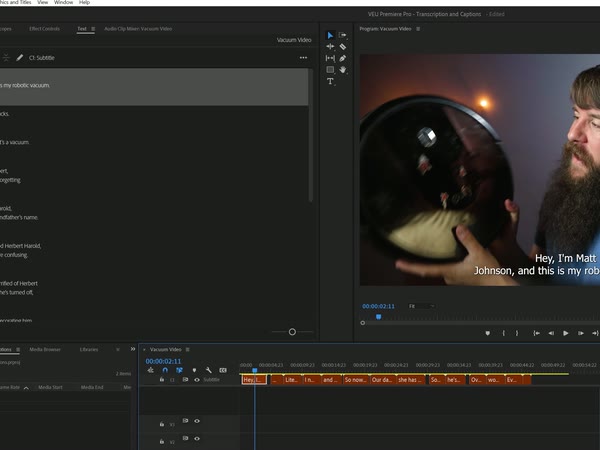Click the Text panel zoom slider handle

click(x=292, y=332)
